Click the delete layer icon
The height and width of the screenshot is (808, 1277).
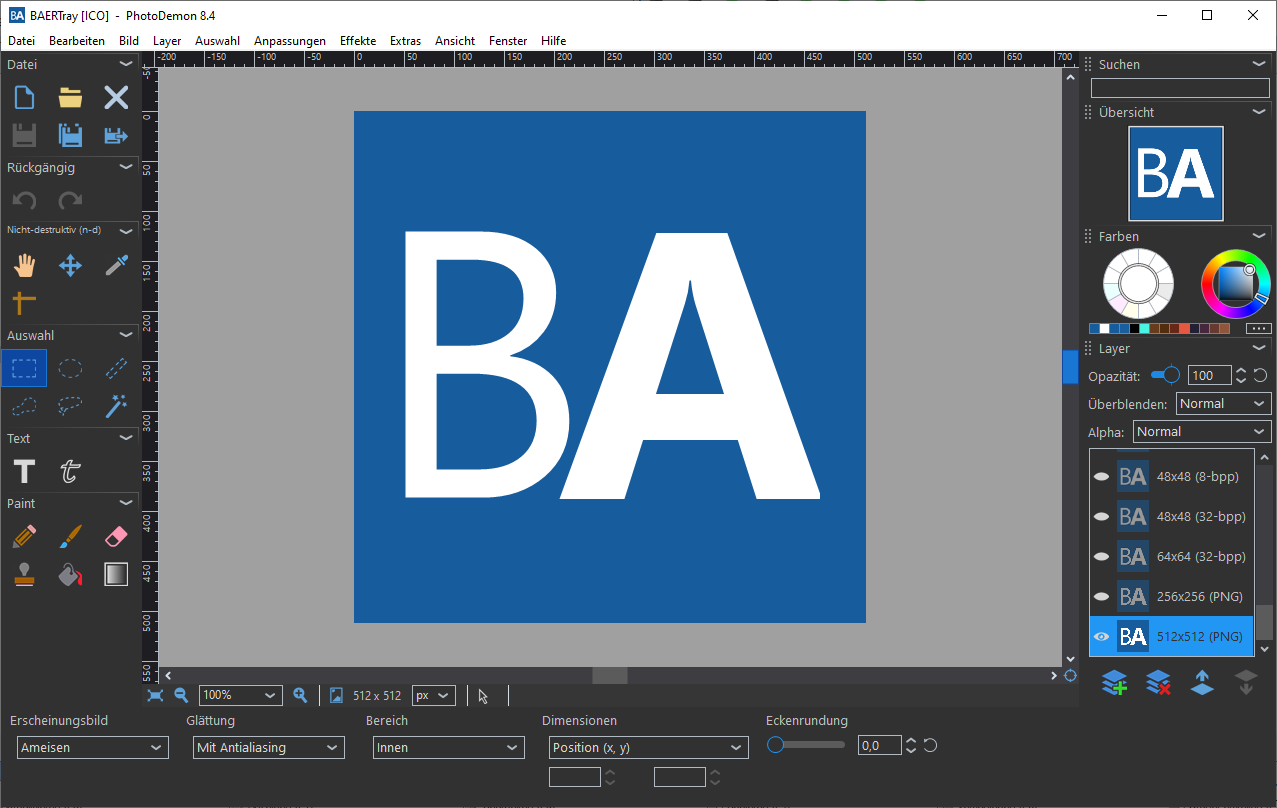click(x=1158, y=682)
